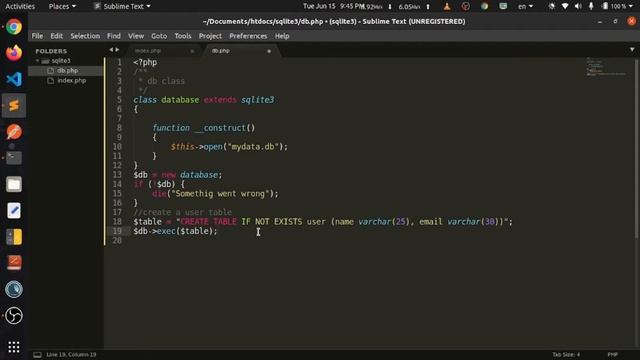640x360 pixels.
Task: Click the Sublime Text dock icon
Action: point(14,105)
